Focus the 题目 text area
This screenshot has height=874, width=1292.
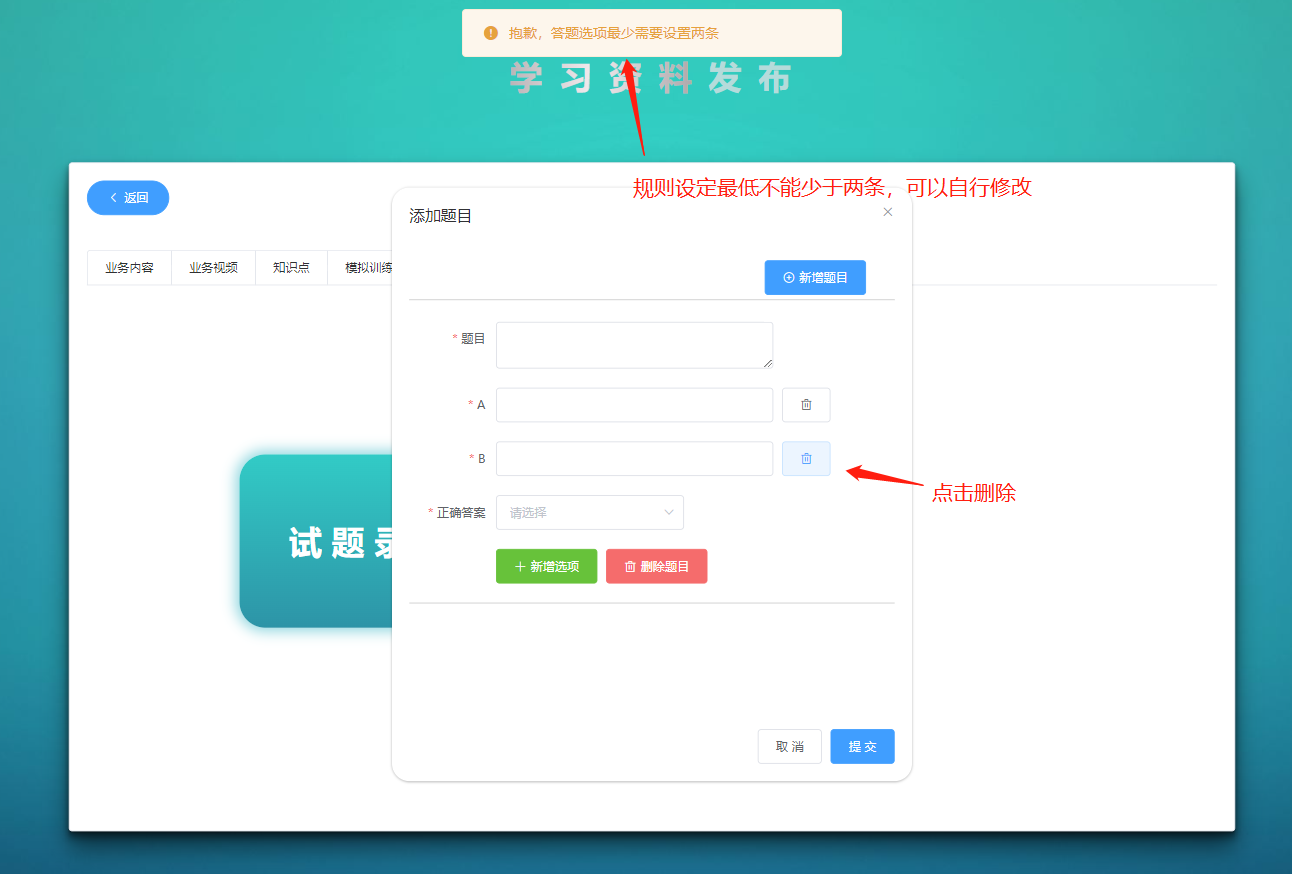point(634,345)
